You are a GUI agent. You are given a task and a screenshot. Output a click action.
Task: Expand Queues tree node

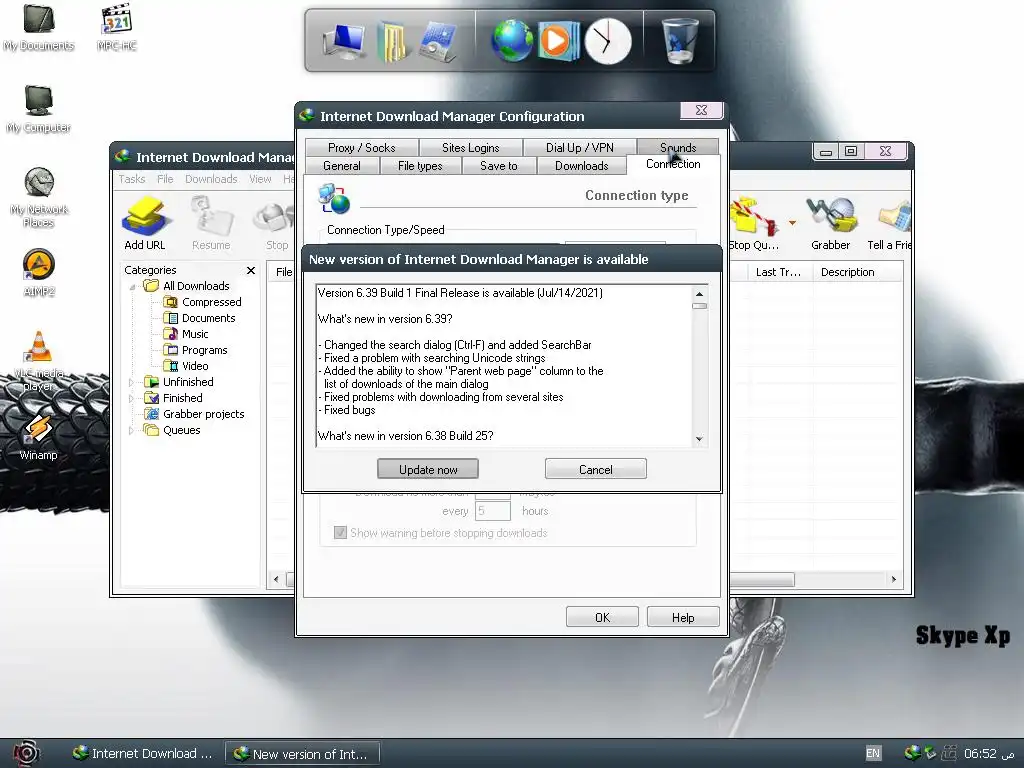[131, 430]
